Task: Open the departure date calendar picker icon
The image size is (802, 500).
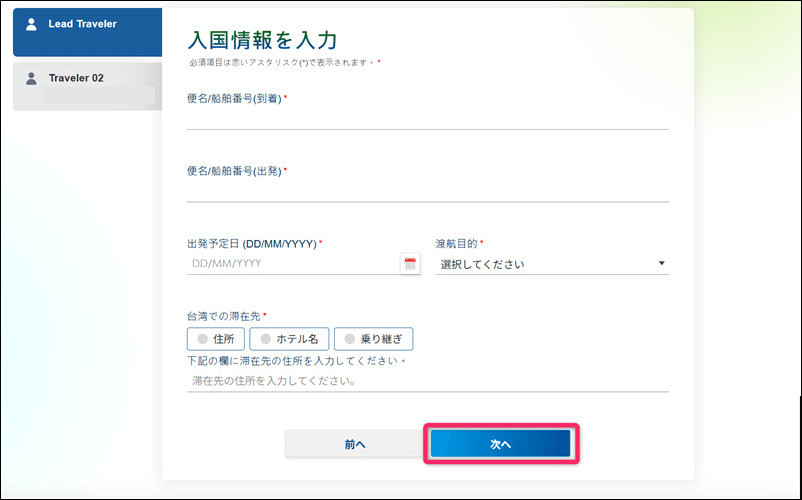Action: click(410, 264)
